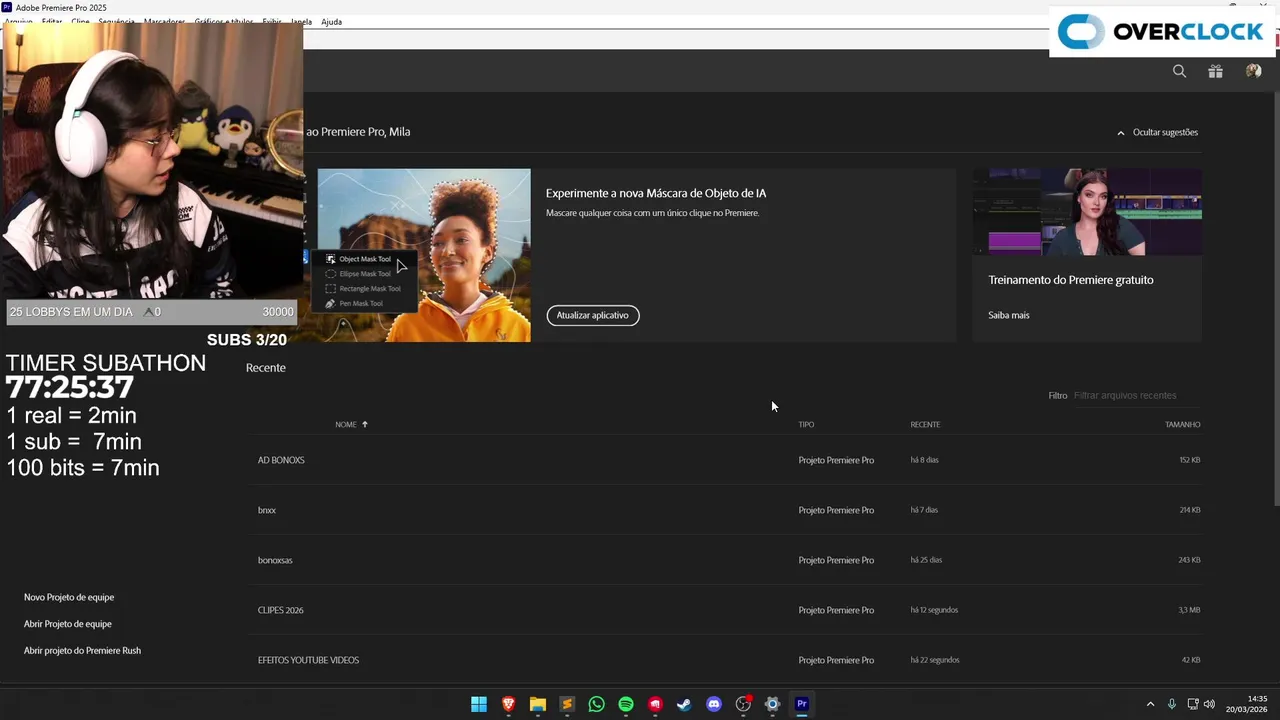1280x720 pixels.
Task: Open the AD BONOXS project
Action: (281, 460)
